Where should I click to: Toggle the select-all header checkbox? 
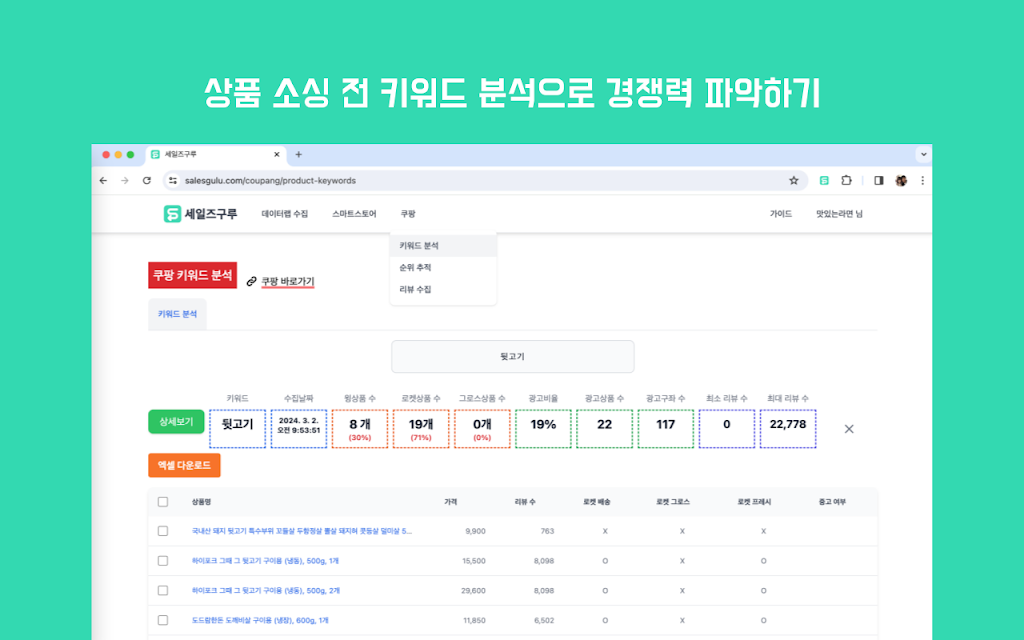point(163,502)
